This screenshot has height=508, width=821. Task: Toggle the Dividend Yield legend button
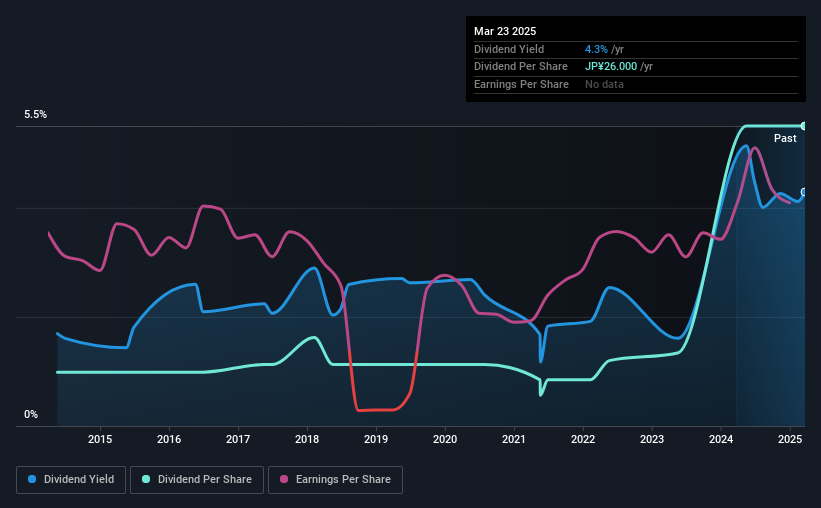[71, 480]
